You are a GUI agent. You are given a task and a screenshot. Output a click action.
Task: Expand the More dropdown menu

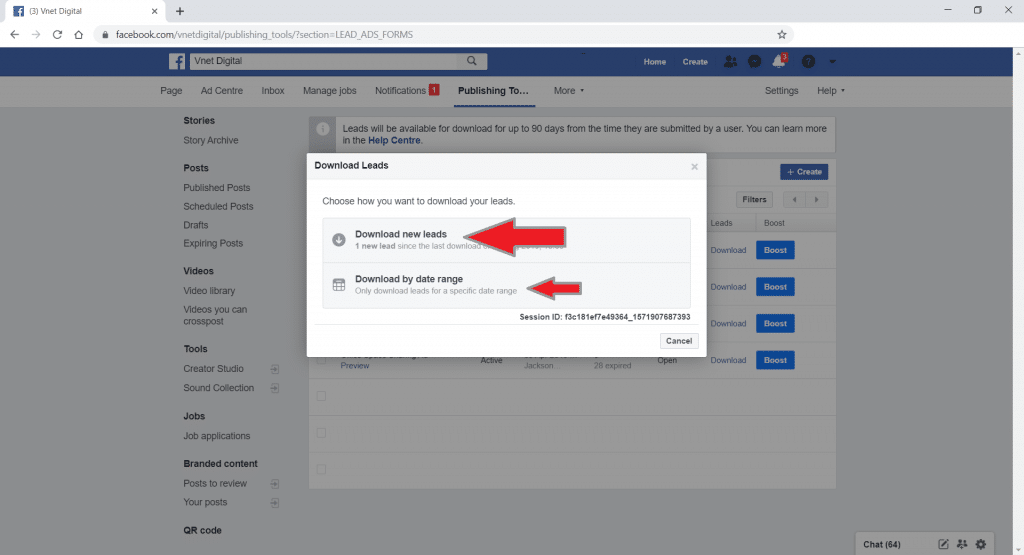(x=569, y=91)
